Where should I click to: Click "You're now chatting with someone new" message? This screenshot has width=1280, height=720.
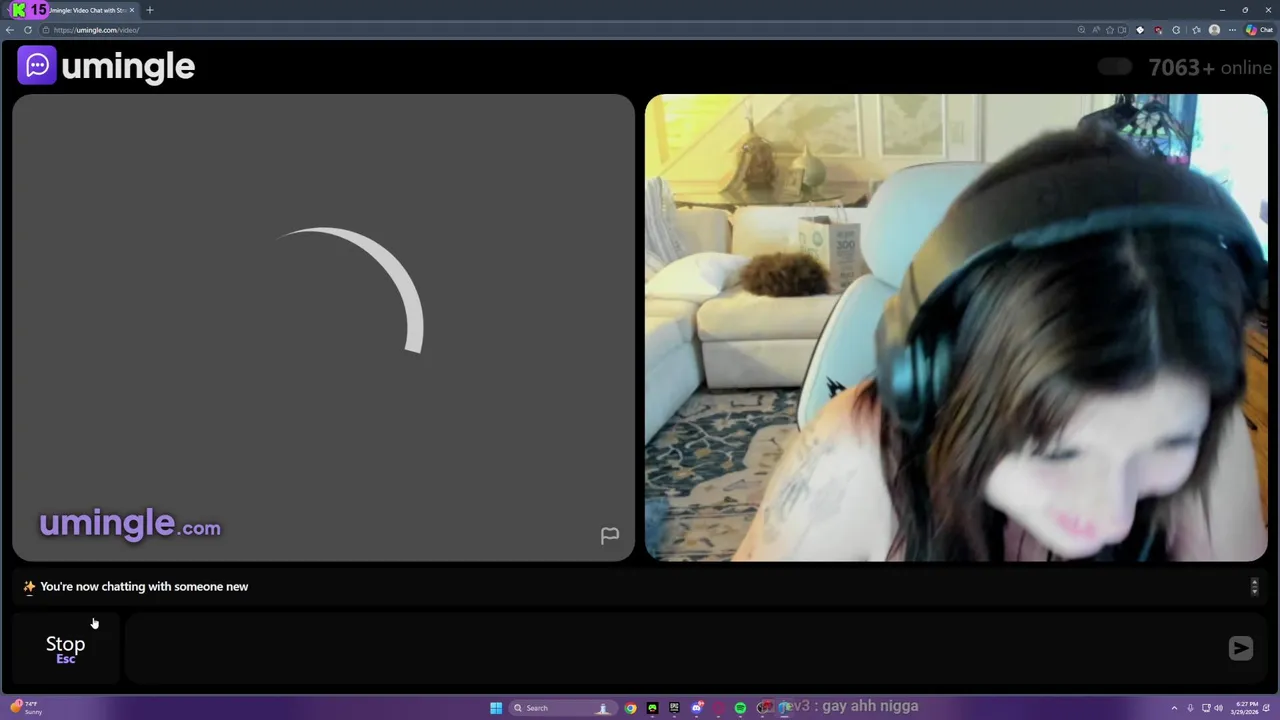pyautogui.click(x=144, y=587)
